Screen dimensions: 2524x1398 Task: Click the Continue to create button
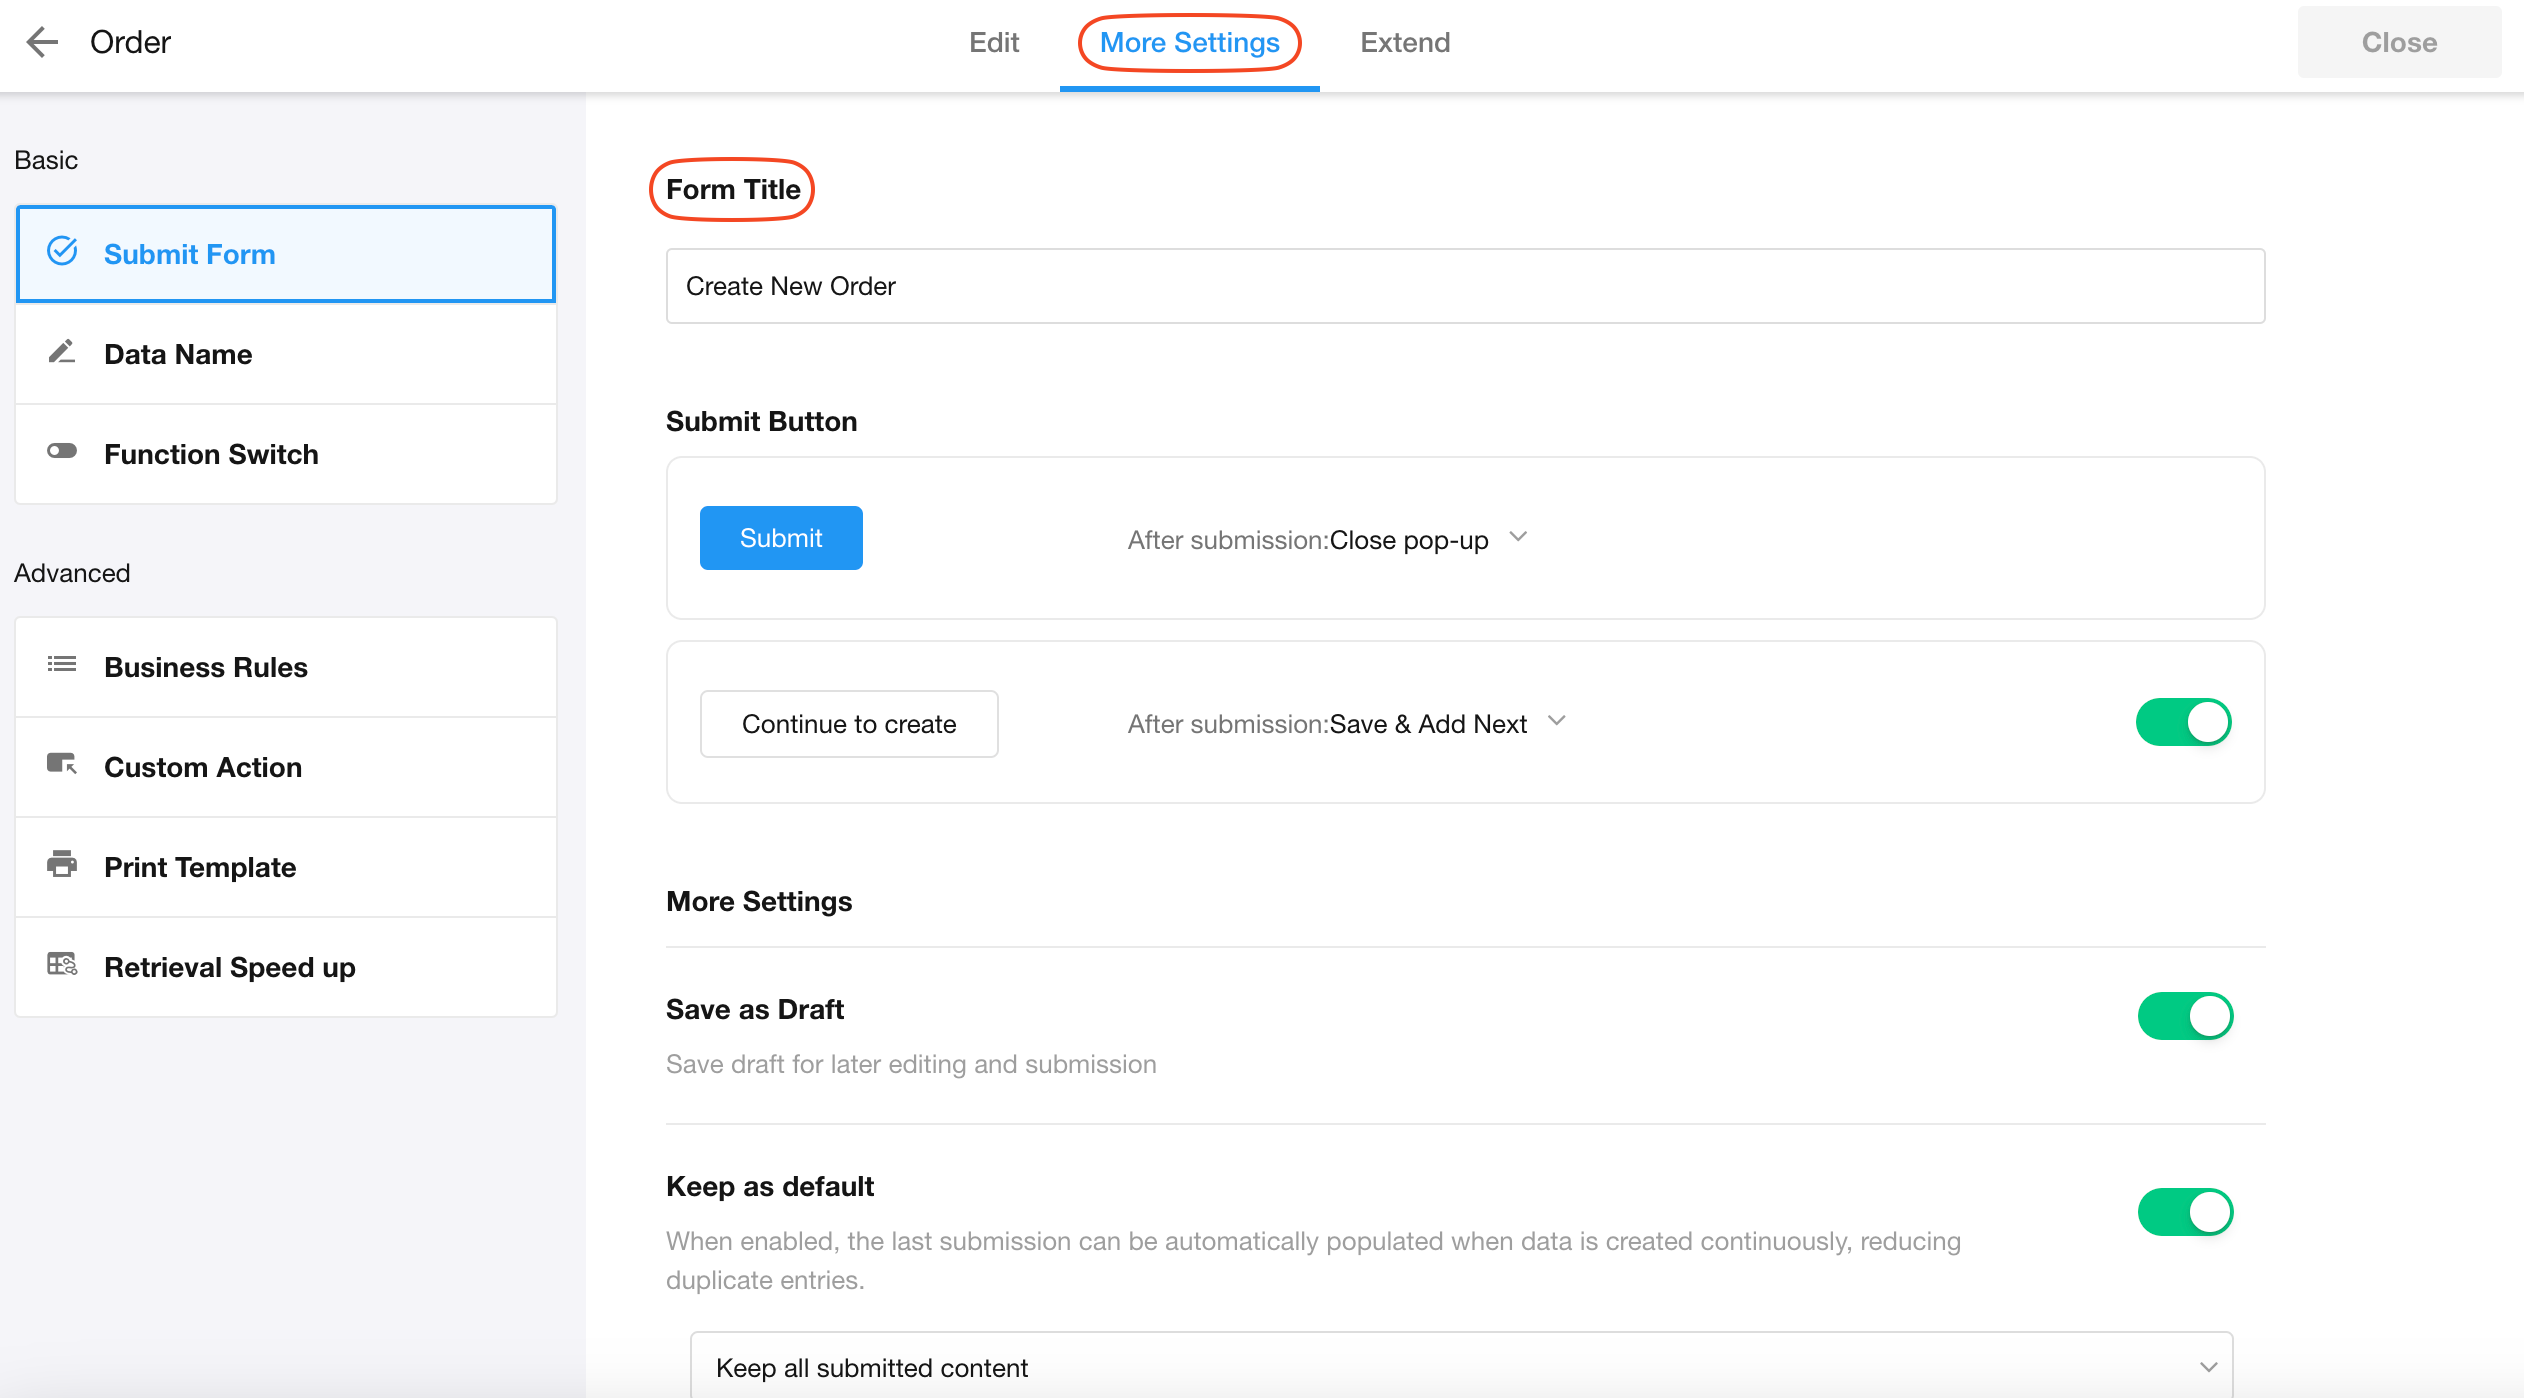point(848,724)
